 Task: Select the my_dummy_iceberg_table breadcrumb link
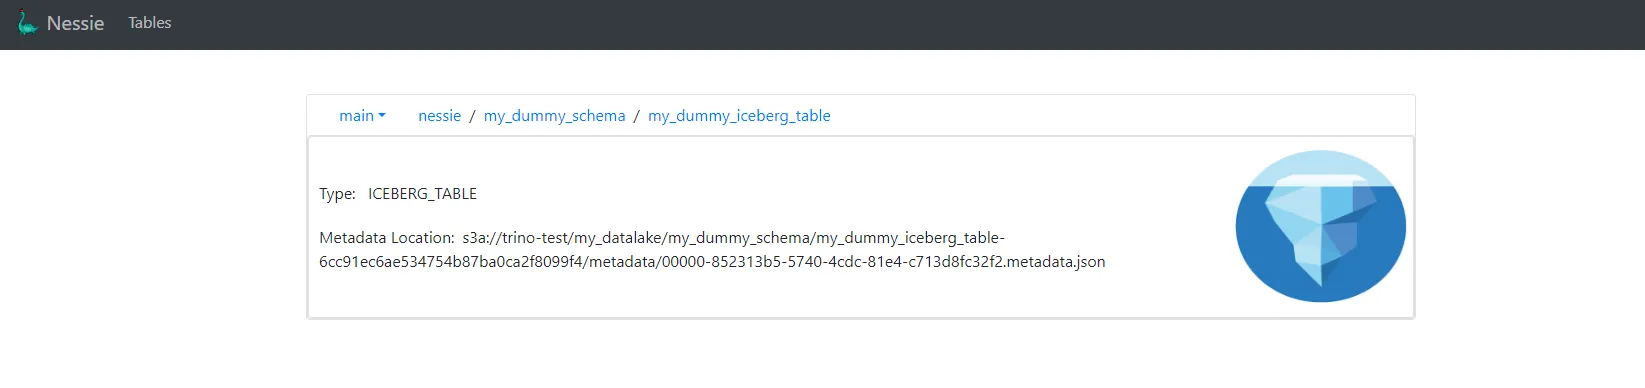(x=739, y=116)
